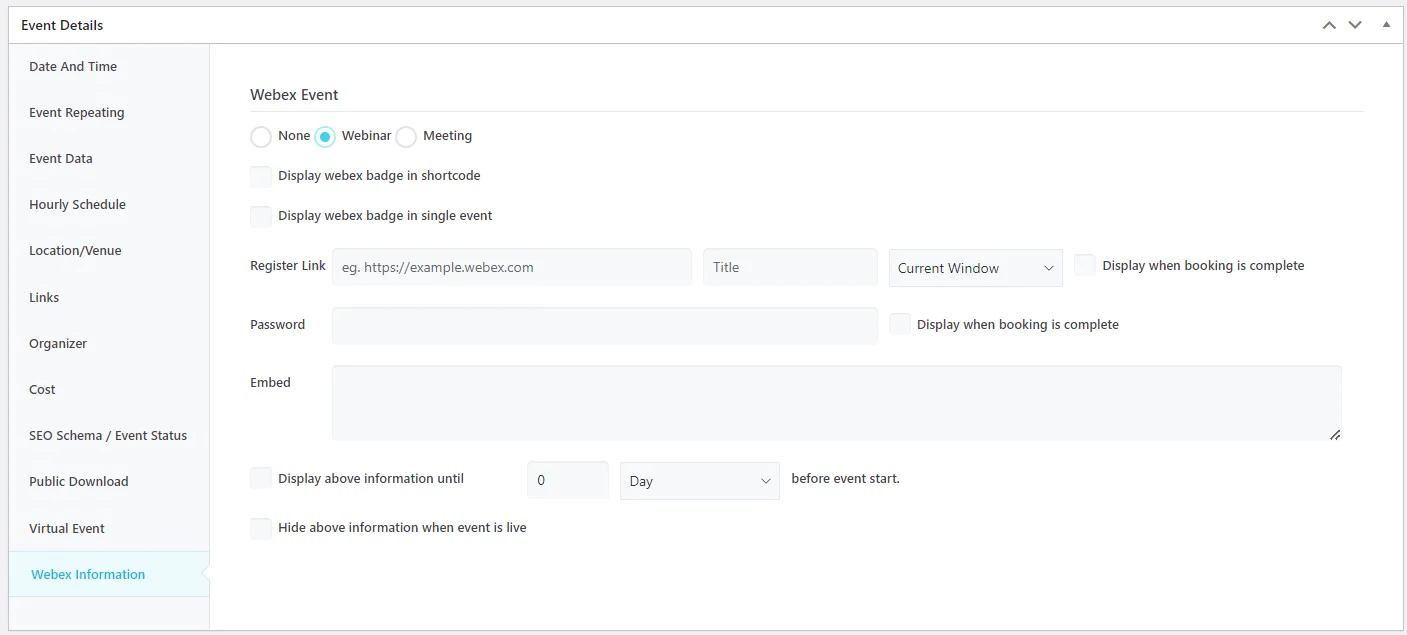This screenshot has width=1407, height=635.
Task: Click inside the Embed text area
Action: coord(836,403)
